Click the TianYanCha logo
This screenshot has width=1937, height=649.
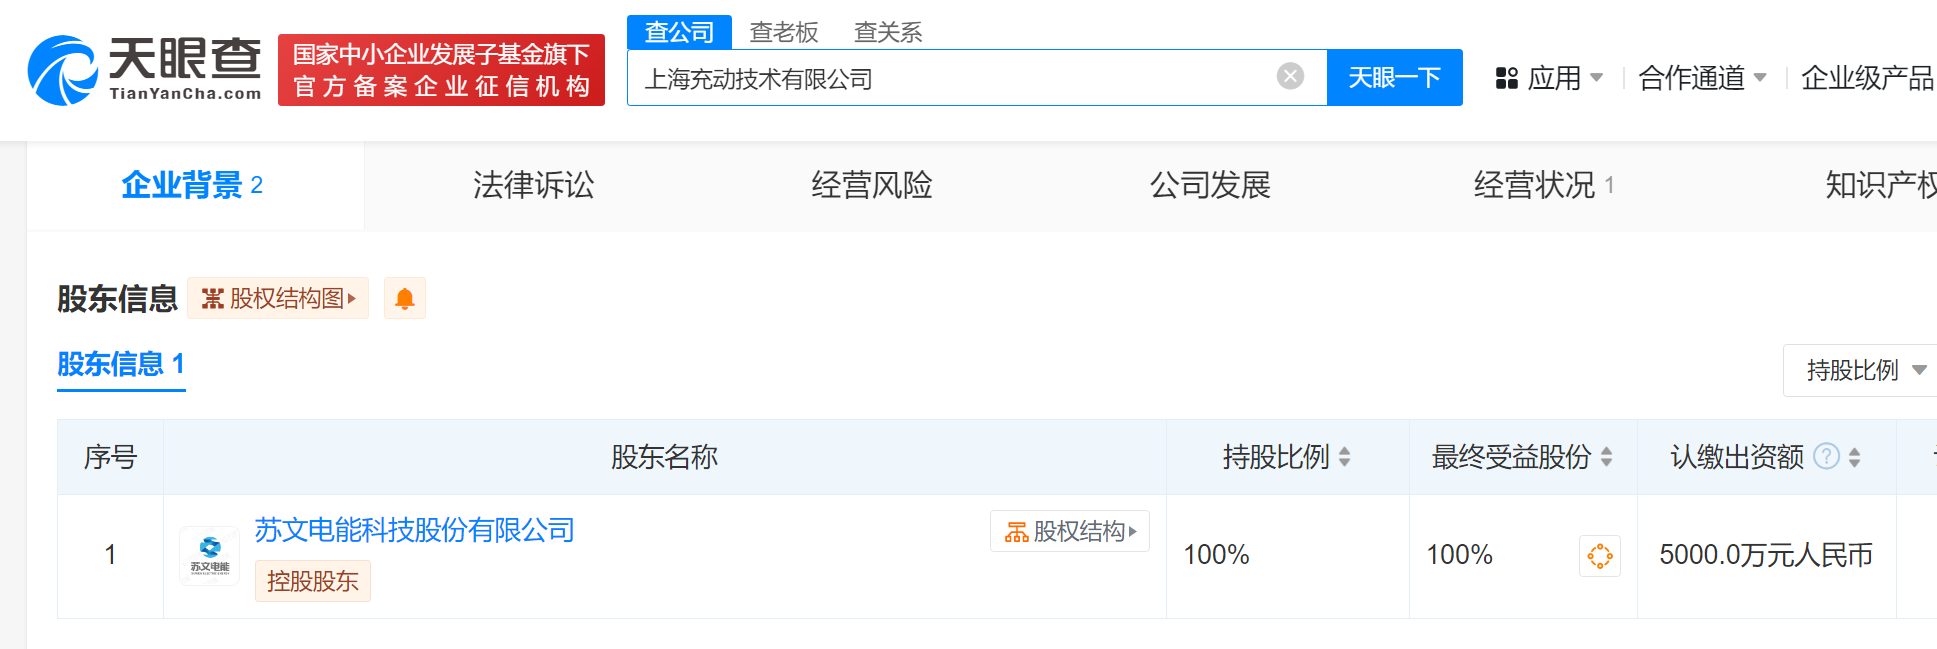click(x=145, y=70)
